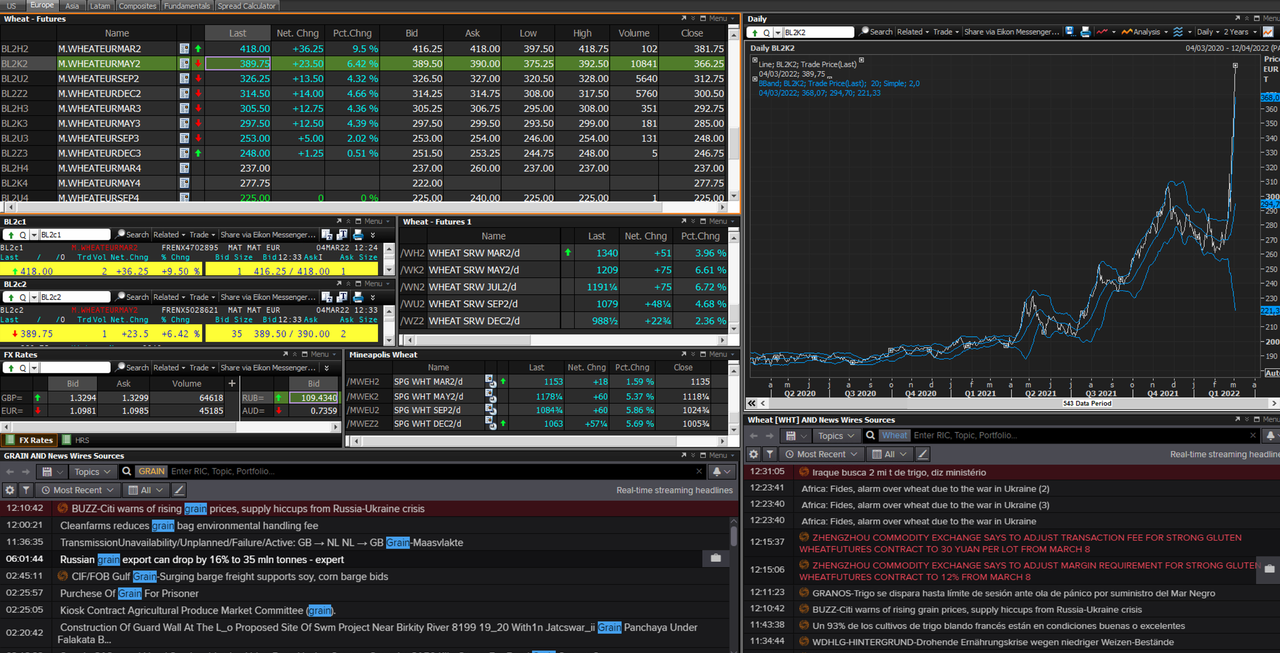Click the BL2c1 symbol input field
The height and width of the screenshot is (653, 1280).
click(75, 235)
